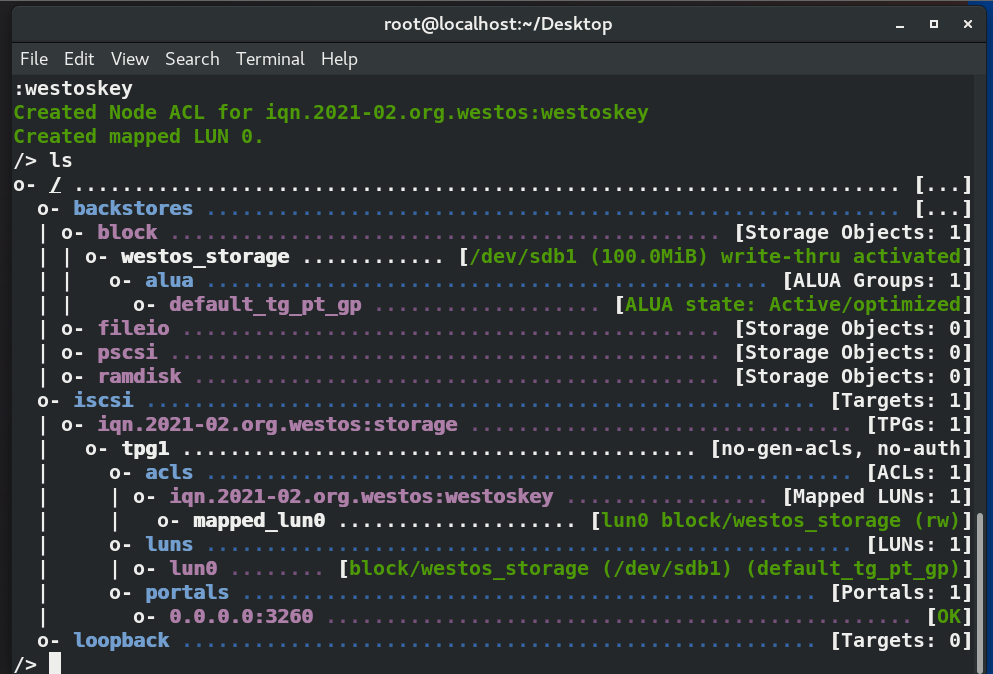The width and height of the screenshot is (993, 674).
Task: Open the Edit menu
Action: [x=79, y=59]
